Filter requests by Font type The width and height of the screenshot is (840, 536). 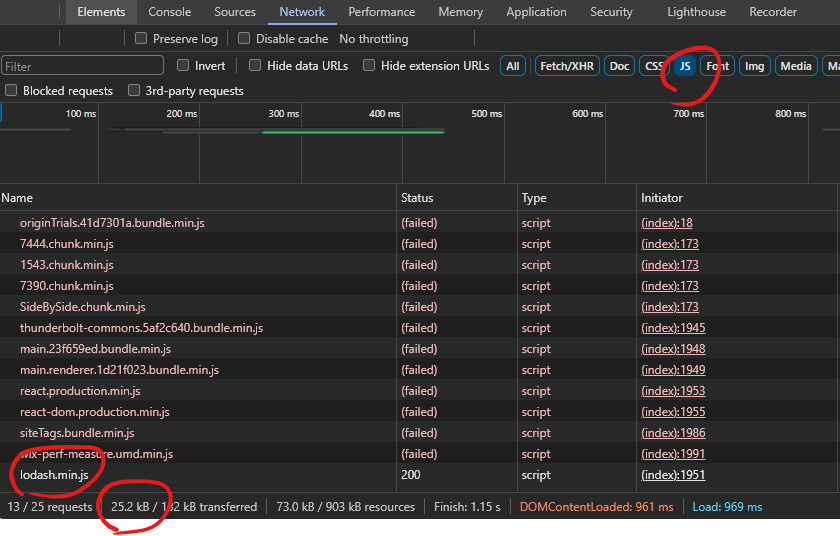pos(717,66)
